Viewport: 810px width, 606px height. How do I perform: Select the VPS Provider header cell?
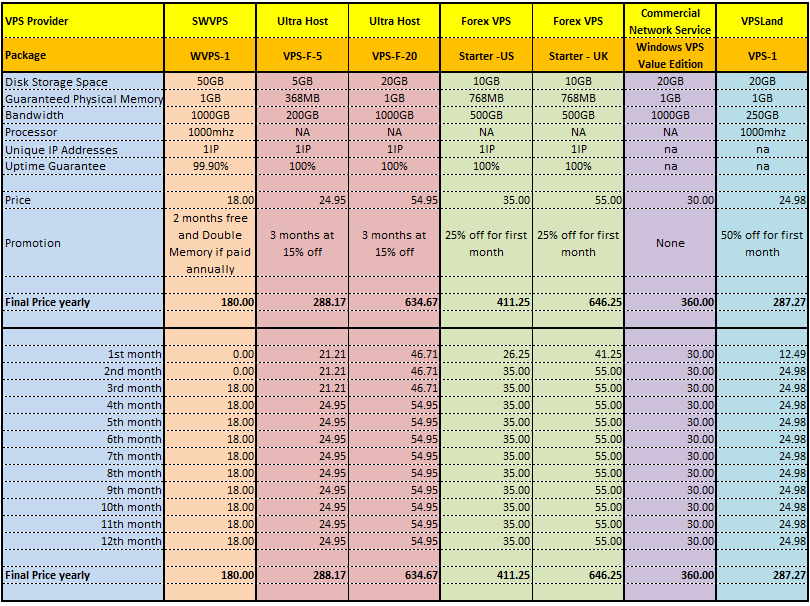click(83, 21)
